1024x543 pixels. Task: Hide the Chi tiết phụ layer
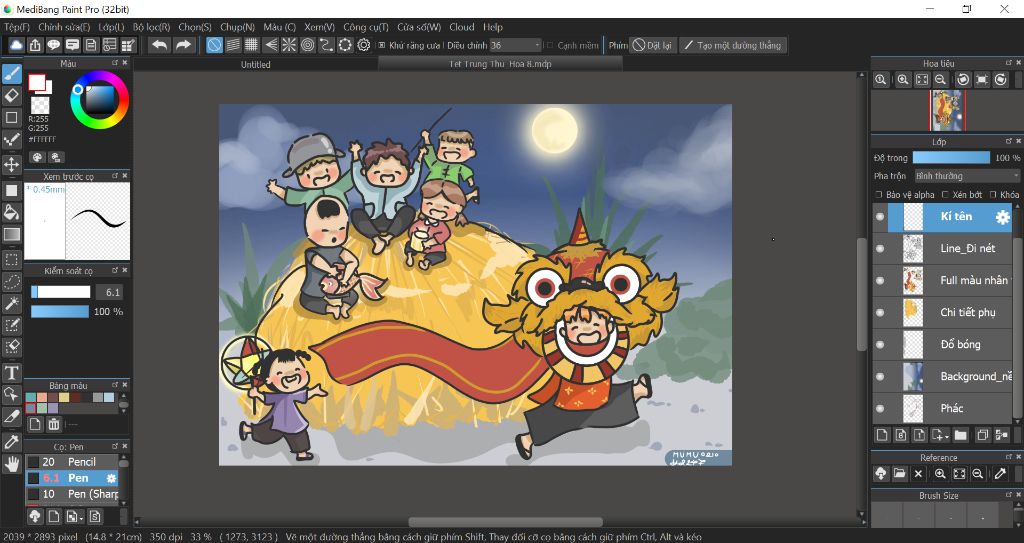click(880, 312)
